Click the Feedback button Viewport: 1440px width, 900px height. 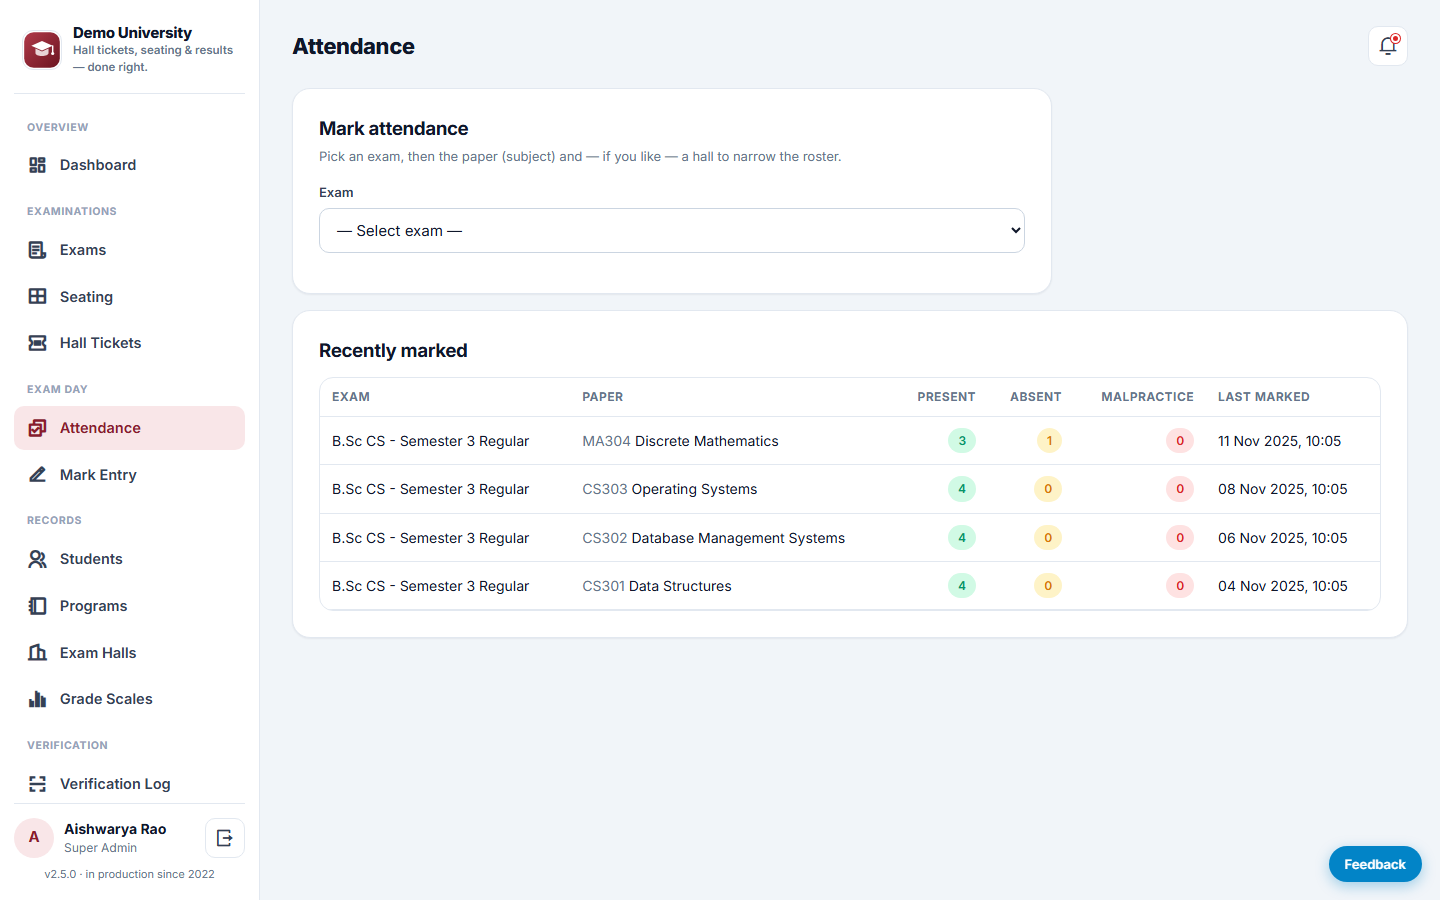coord(1375,864)
